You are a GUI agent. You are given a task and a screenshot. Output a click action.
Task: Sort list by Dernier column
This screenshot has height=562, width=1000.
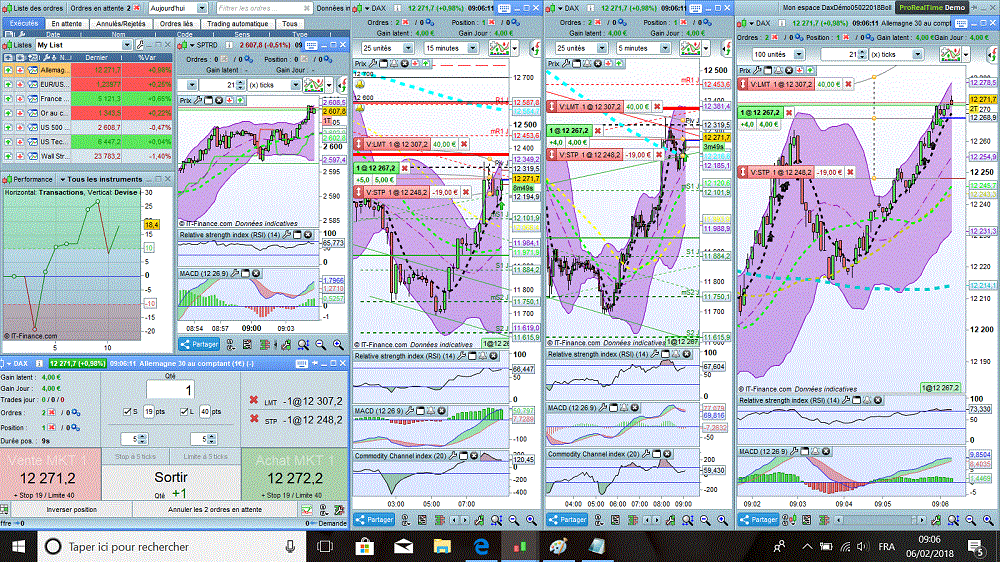pos(96,57)
